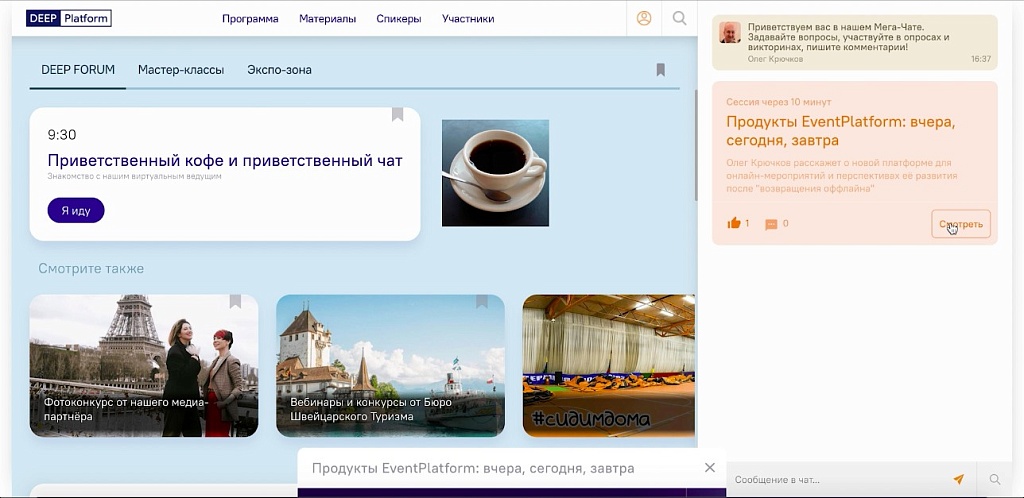Click the session description about Олег Крючков
Screen dimensions: 1024x498
[841, 175]
